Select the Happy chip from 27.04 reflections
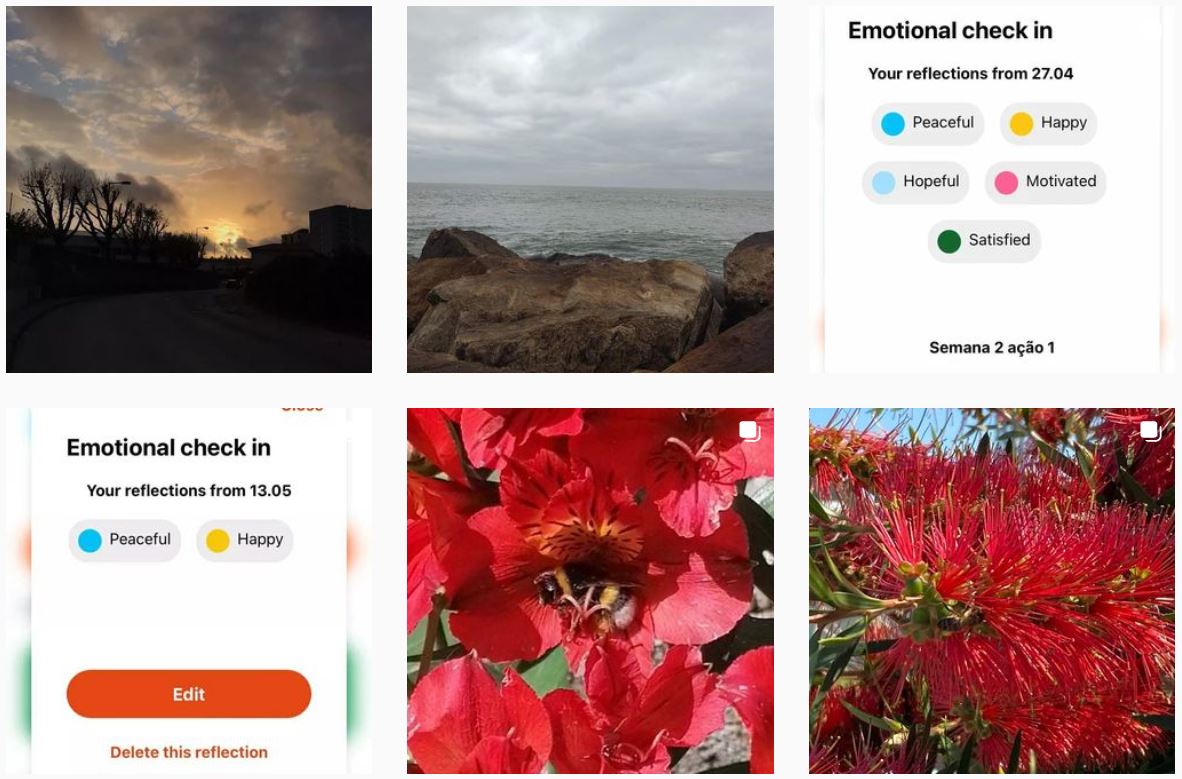 point(1048,123)
